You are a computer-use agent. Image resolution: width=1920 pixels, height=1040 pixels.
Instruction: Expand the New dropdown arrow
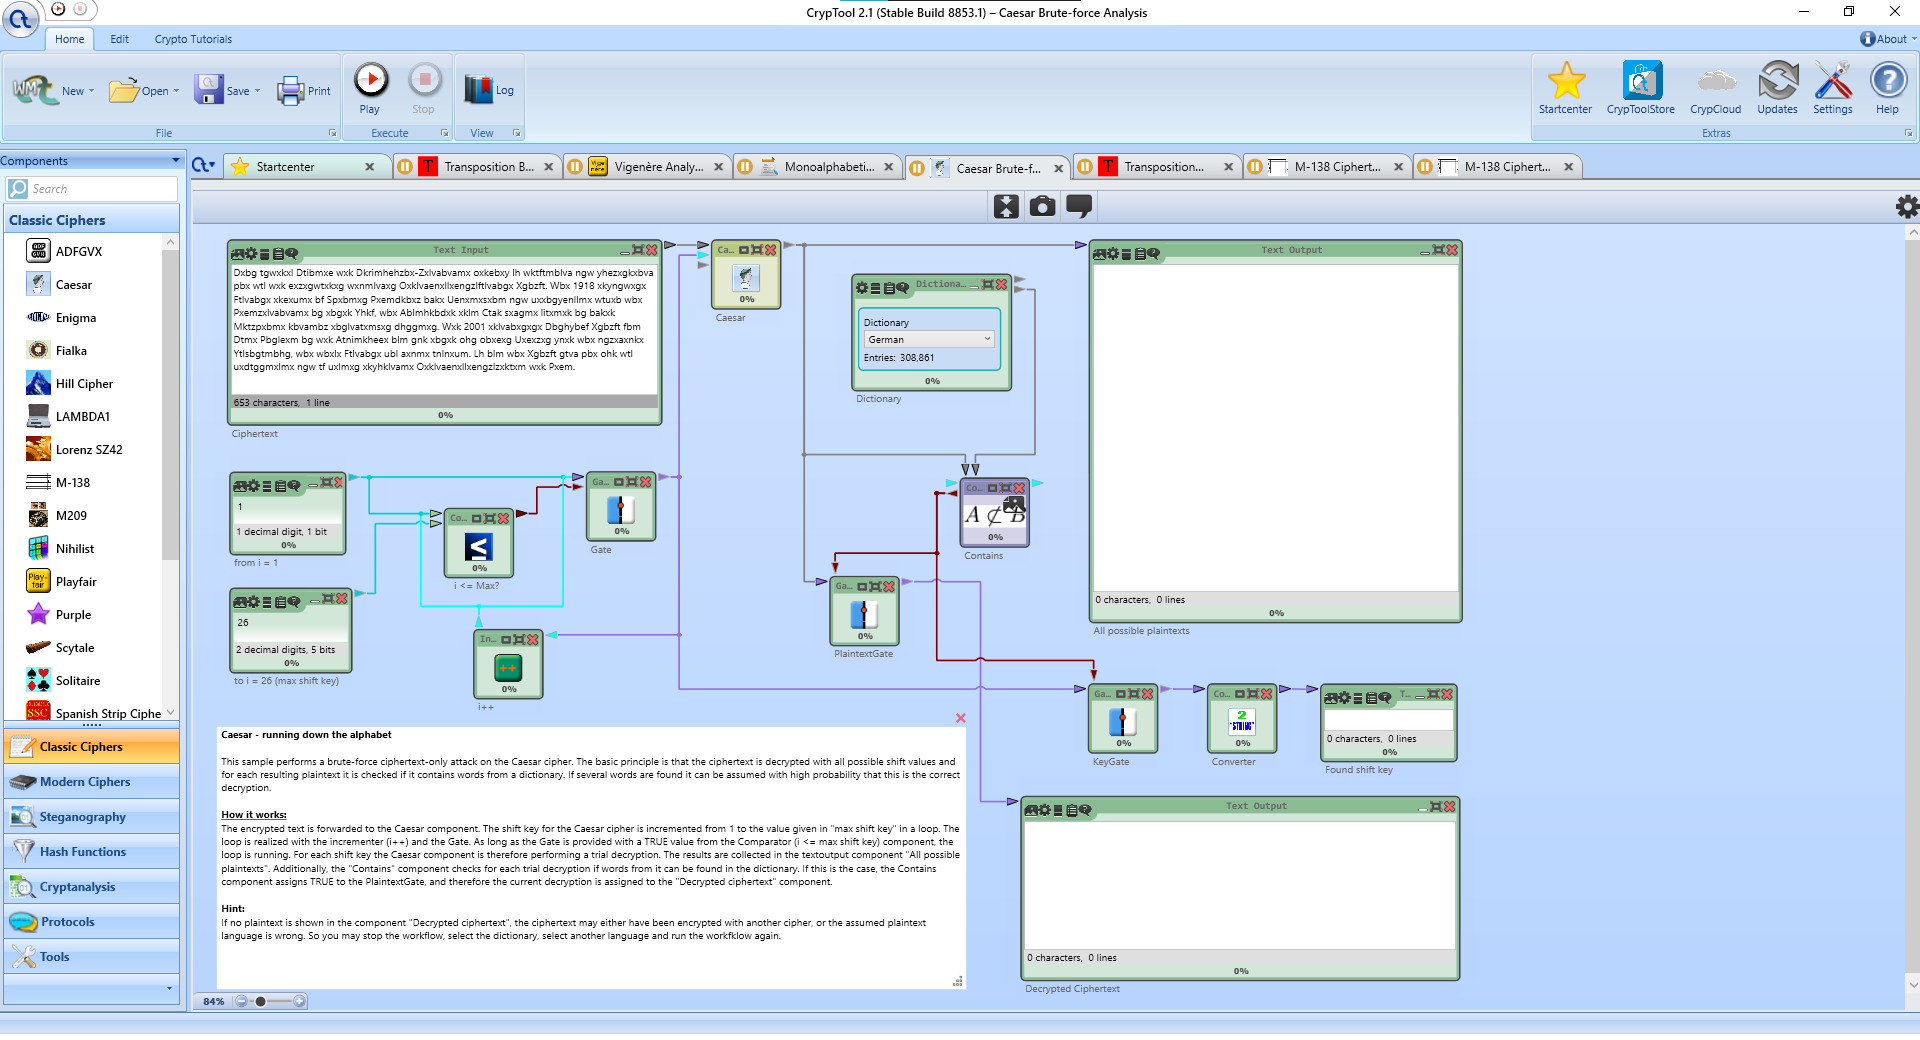point(91,91)
